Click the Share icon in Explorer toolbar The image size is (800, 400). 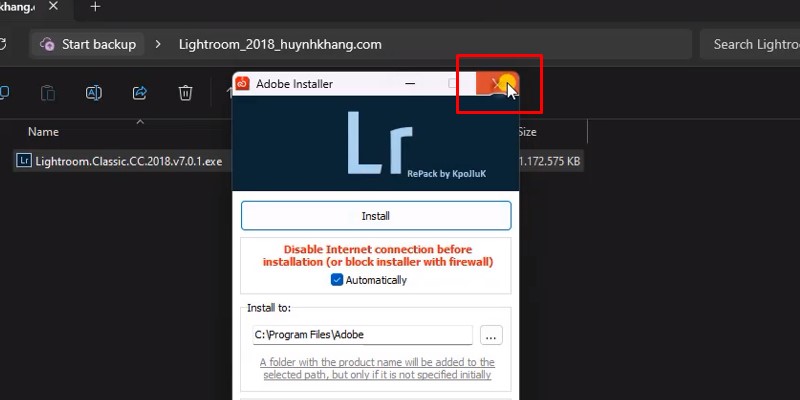140,93
